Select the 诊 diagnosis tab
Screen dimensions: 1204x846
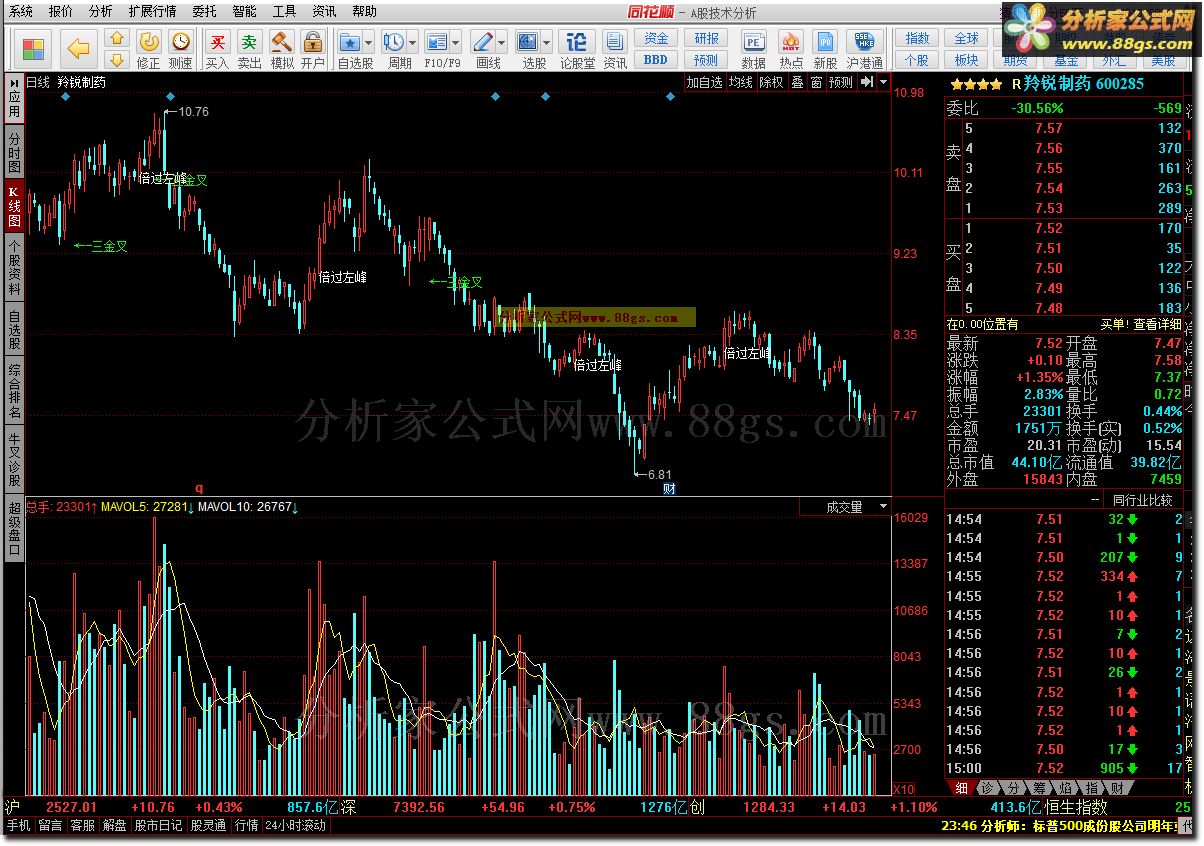(x=987, y=788)
